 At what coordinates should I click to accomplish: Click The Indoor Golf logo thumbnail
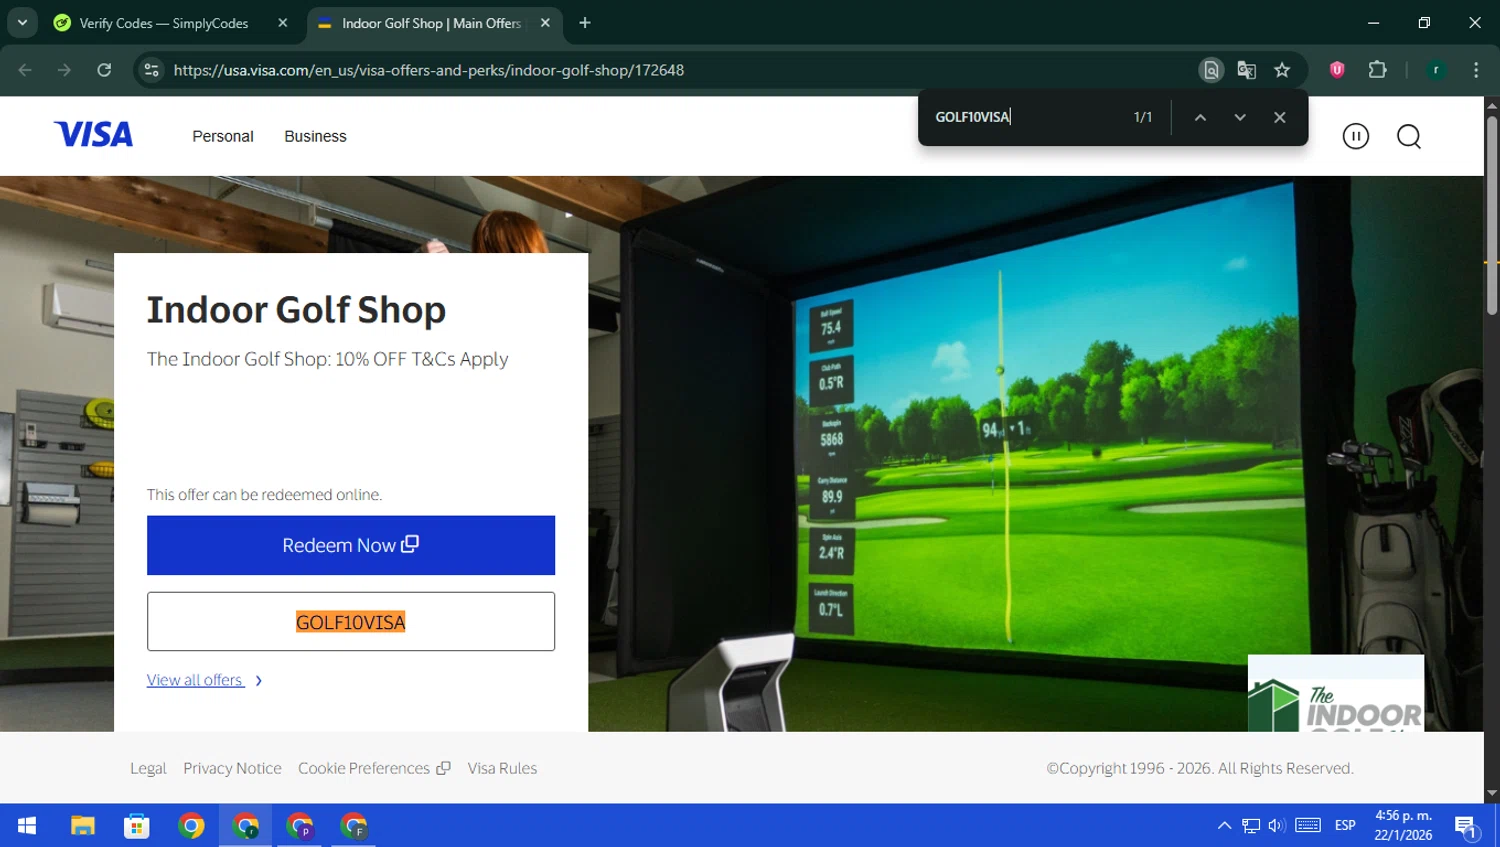click(1336, 693)
